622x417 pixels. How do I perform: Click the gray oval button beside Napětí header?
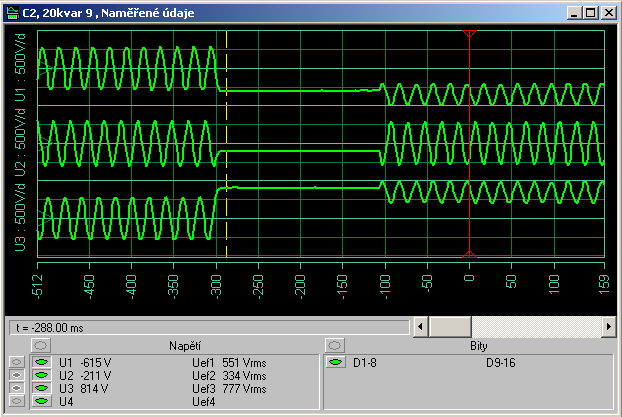pyautogui.click(x=41, y=345)
